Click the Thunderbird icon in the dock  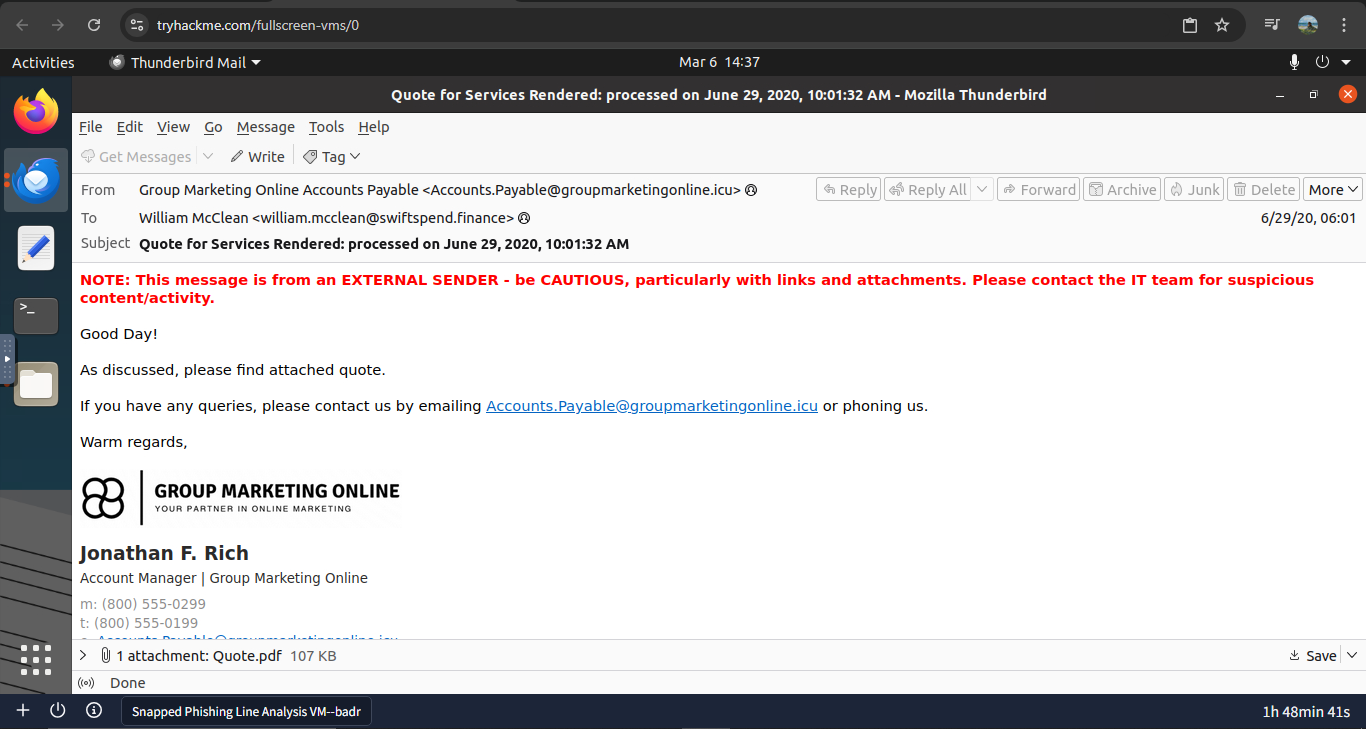36,180
